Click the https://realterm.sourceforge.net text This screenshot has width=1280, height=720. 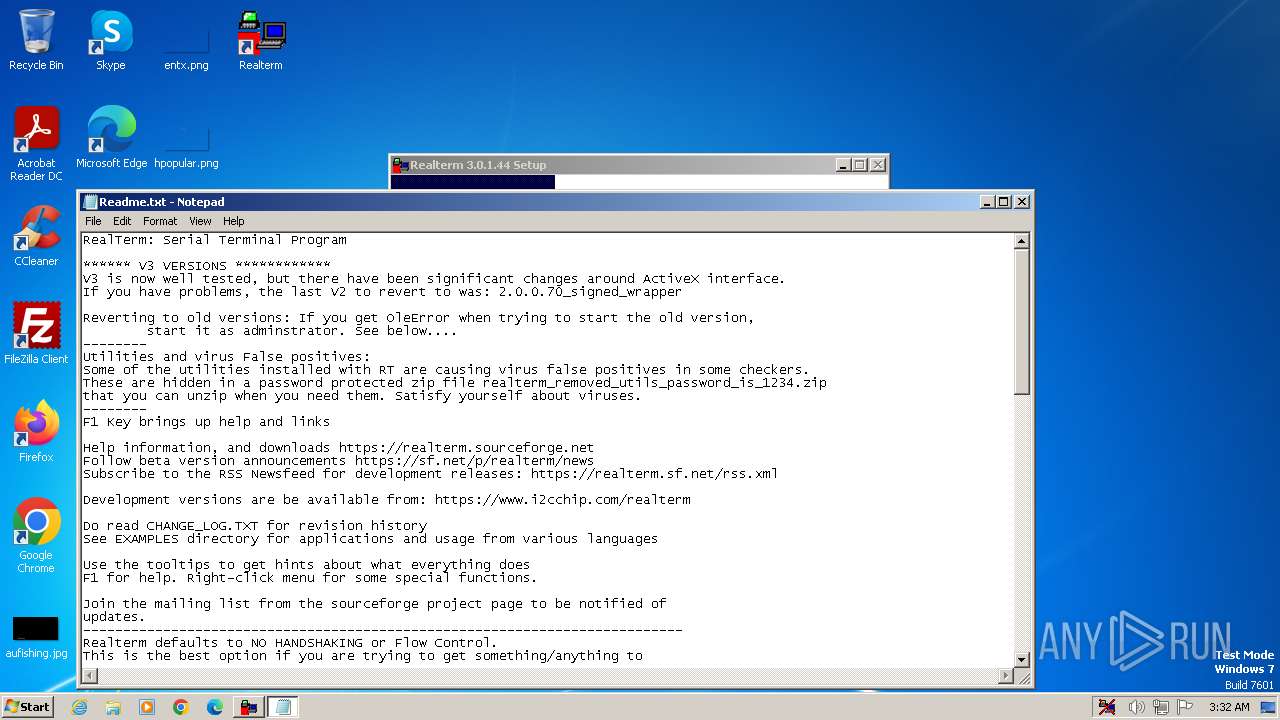(466, 448)
